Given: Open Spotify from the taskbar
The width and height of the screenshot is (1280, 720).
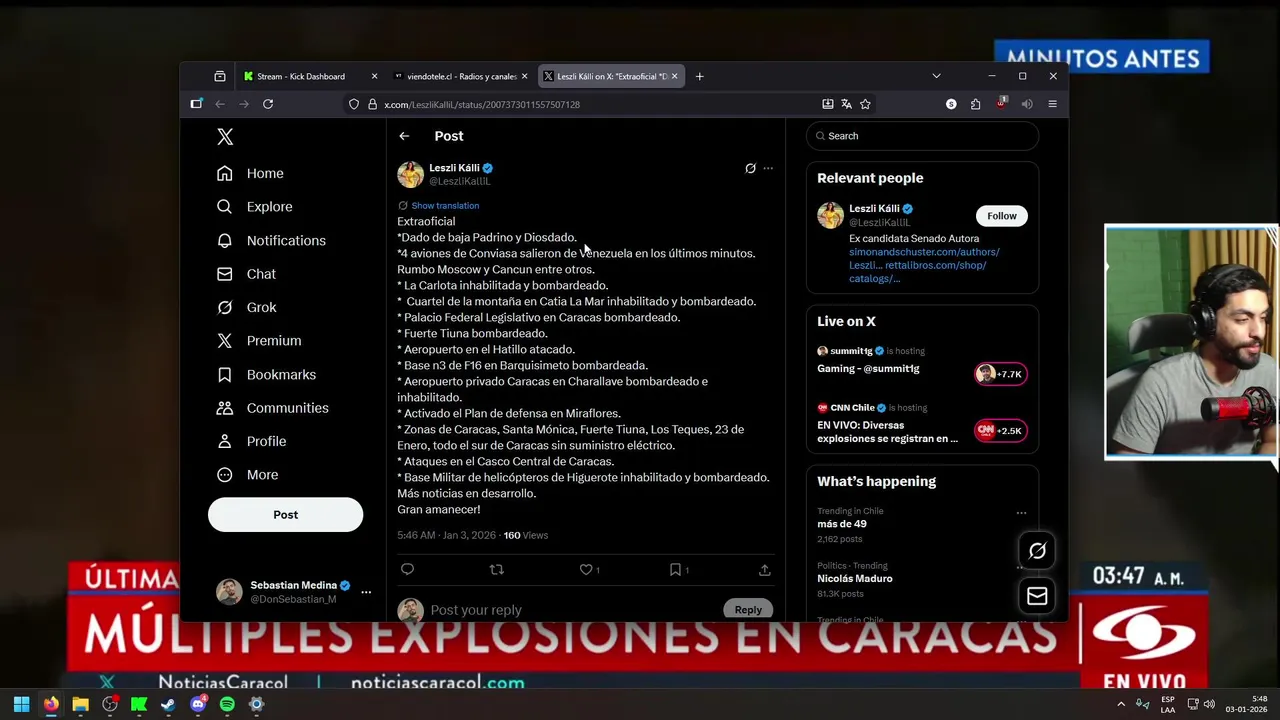Looking at the screenshot, I should pyautogui.click(x=227, y=704).
